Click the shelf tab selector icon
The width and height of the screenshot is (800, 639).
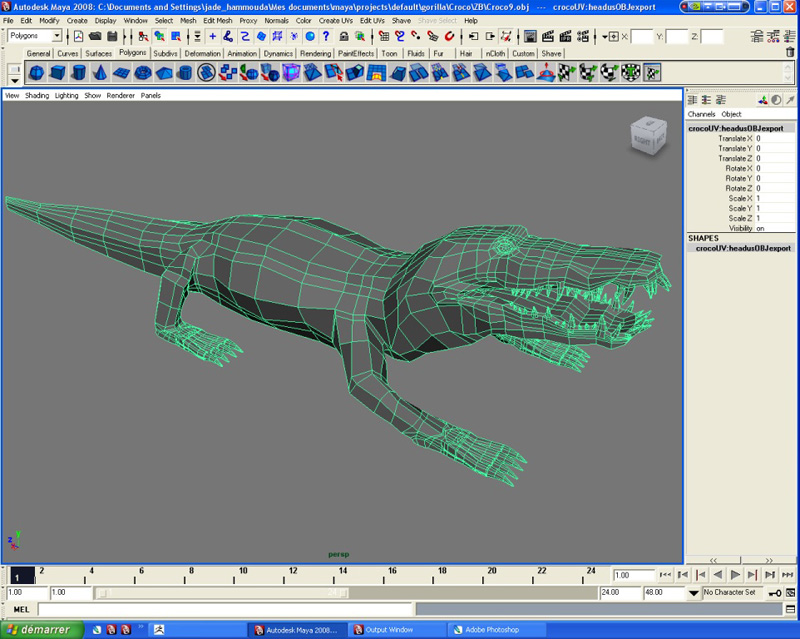15,69
